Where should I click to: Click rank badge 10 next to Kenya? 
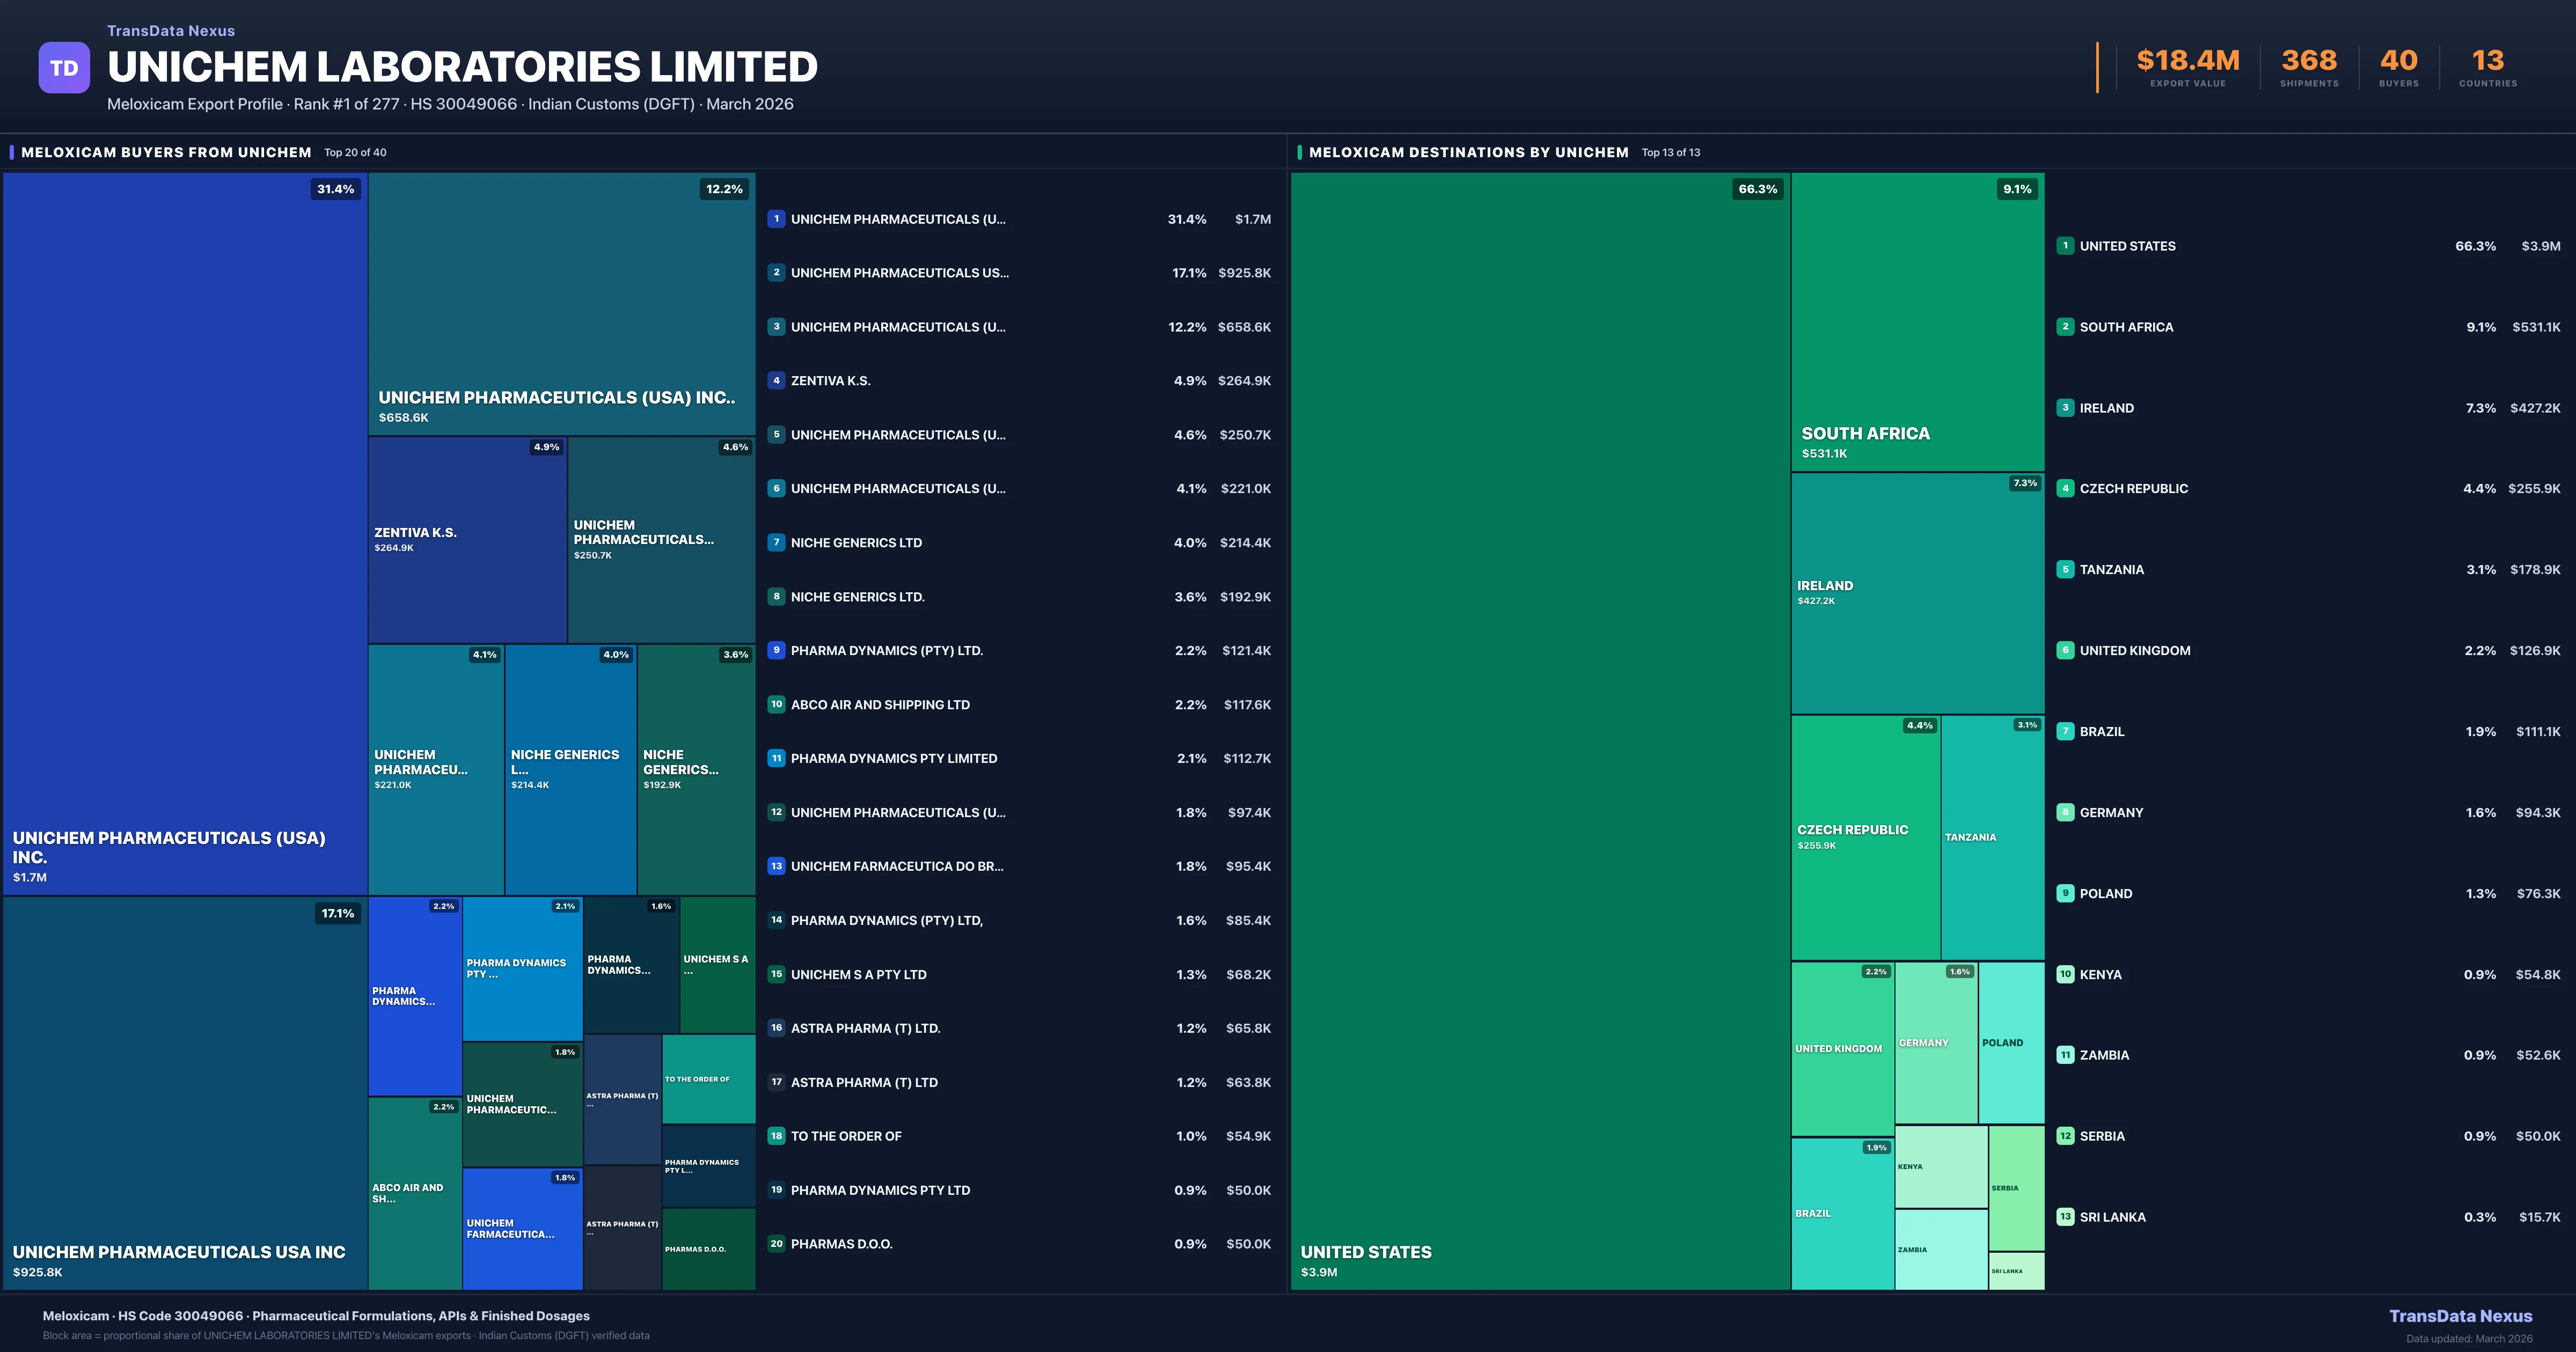point(2065,974)
